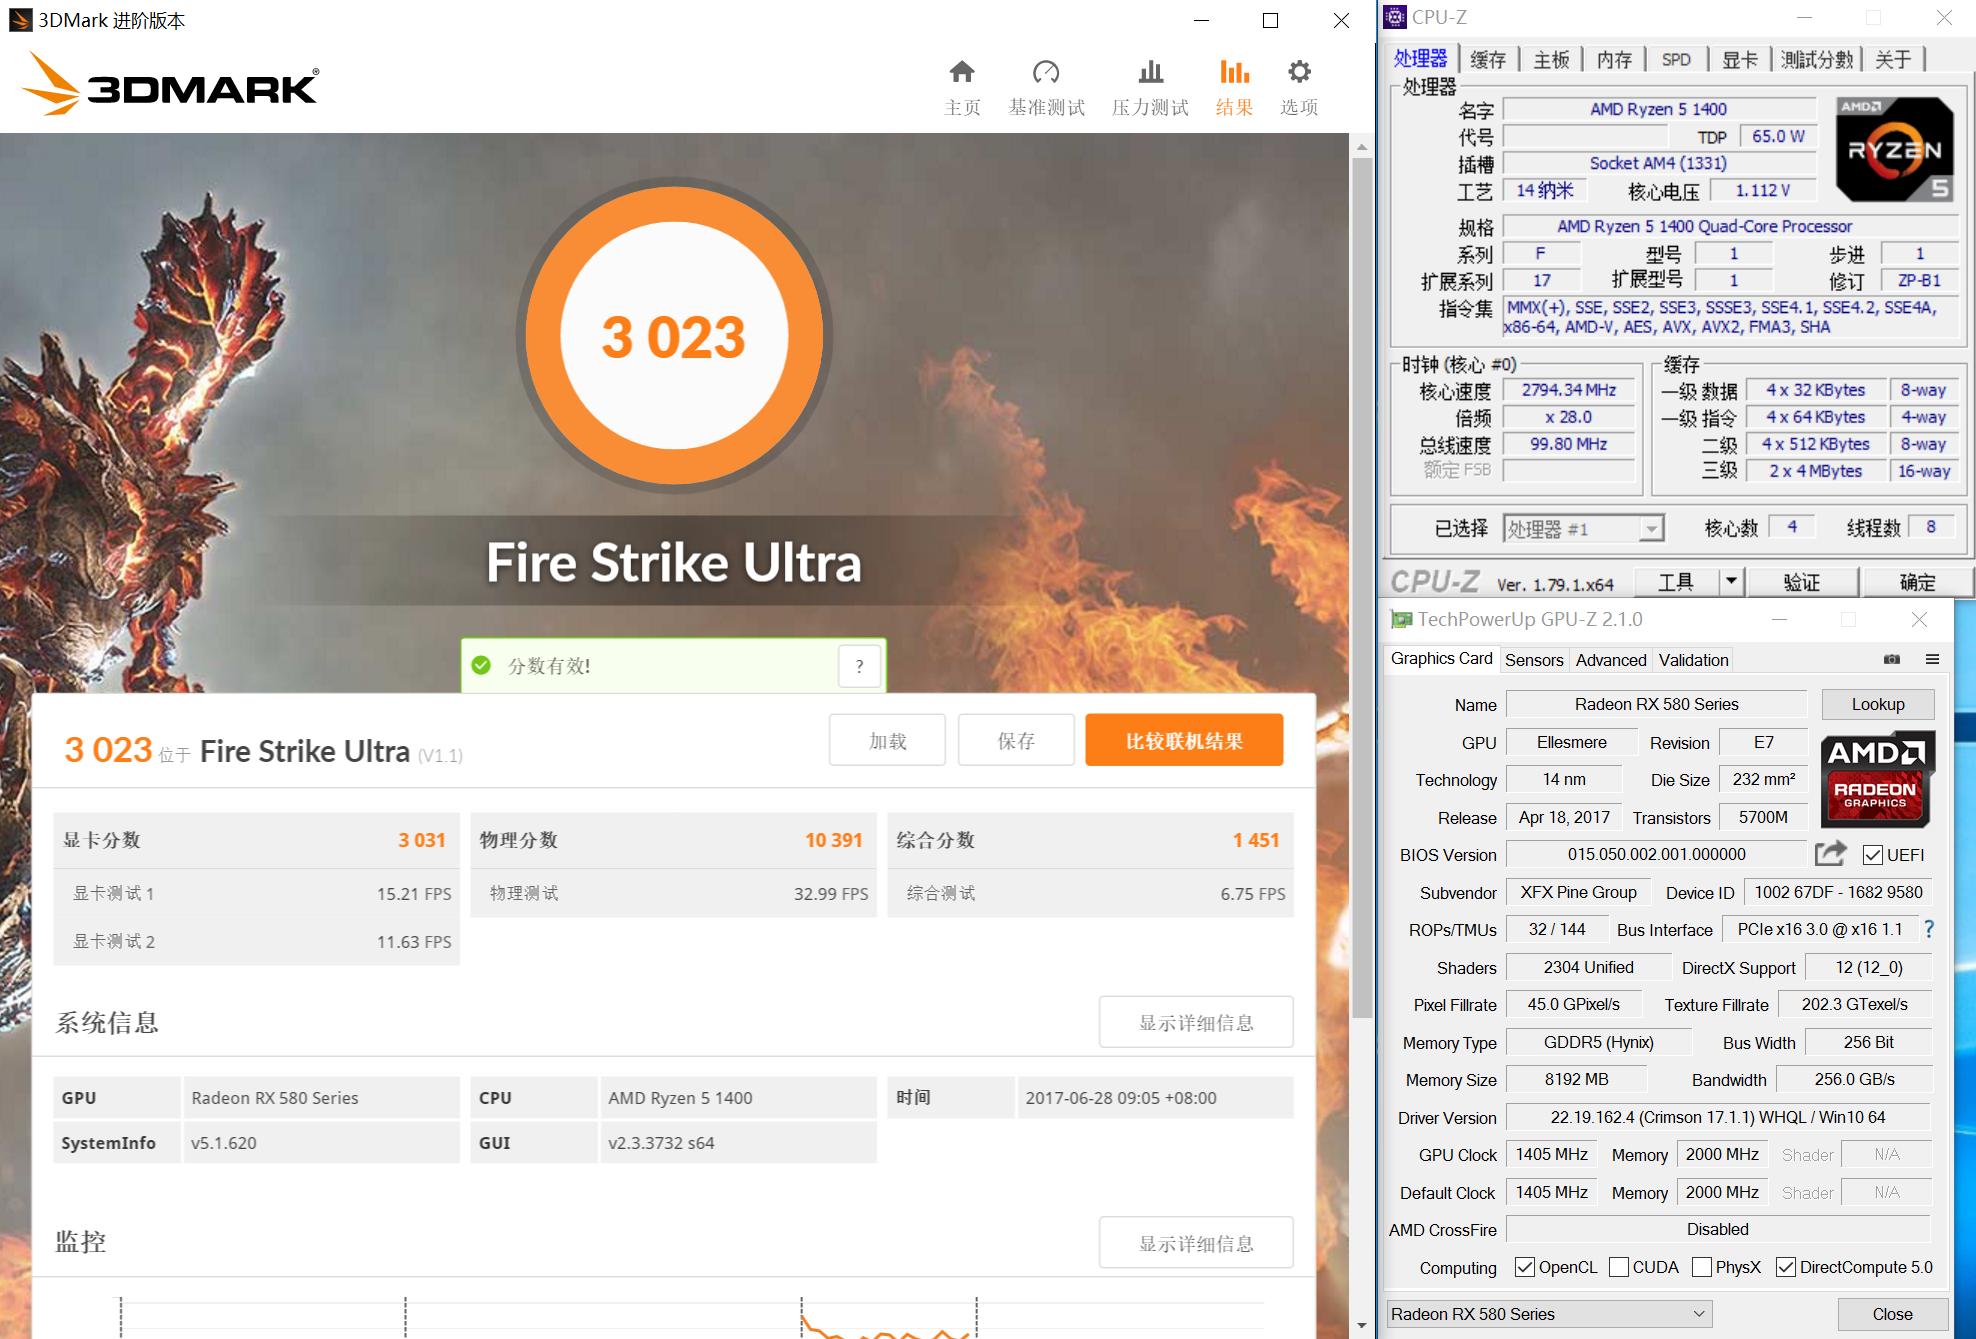This screenshot has width=1976, height=1339.
Task: Show system info details (显示详细信息) button
Action: click(1196, 1022)
